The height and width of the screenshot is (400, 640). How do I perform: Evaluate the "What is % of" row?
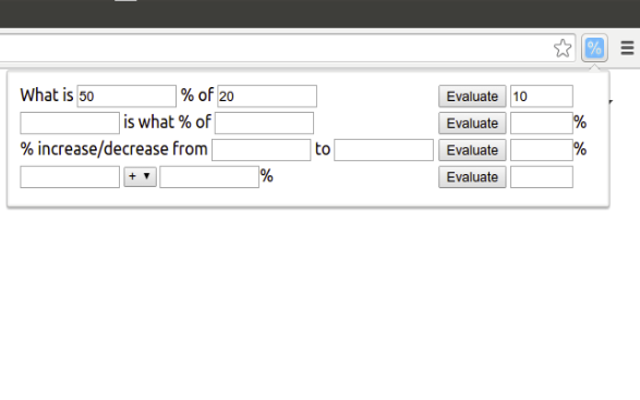(472, 96)
